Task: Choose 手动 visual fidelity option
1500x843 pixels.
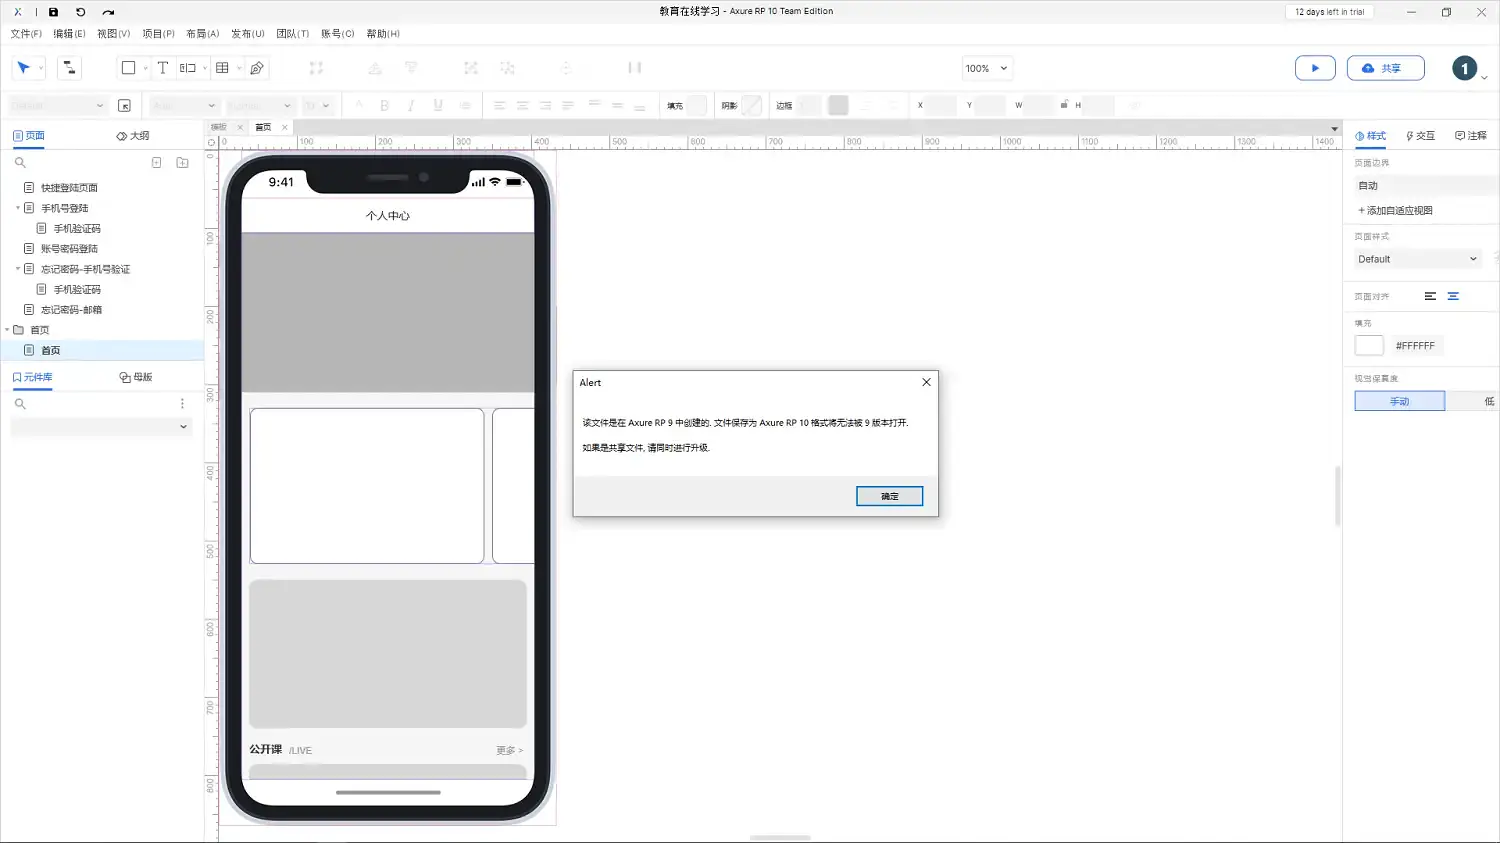Action: (1399, 401)
